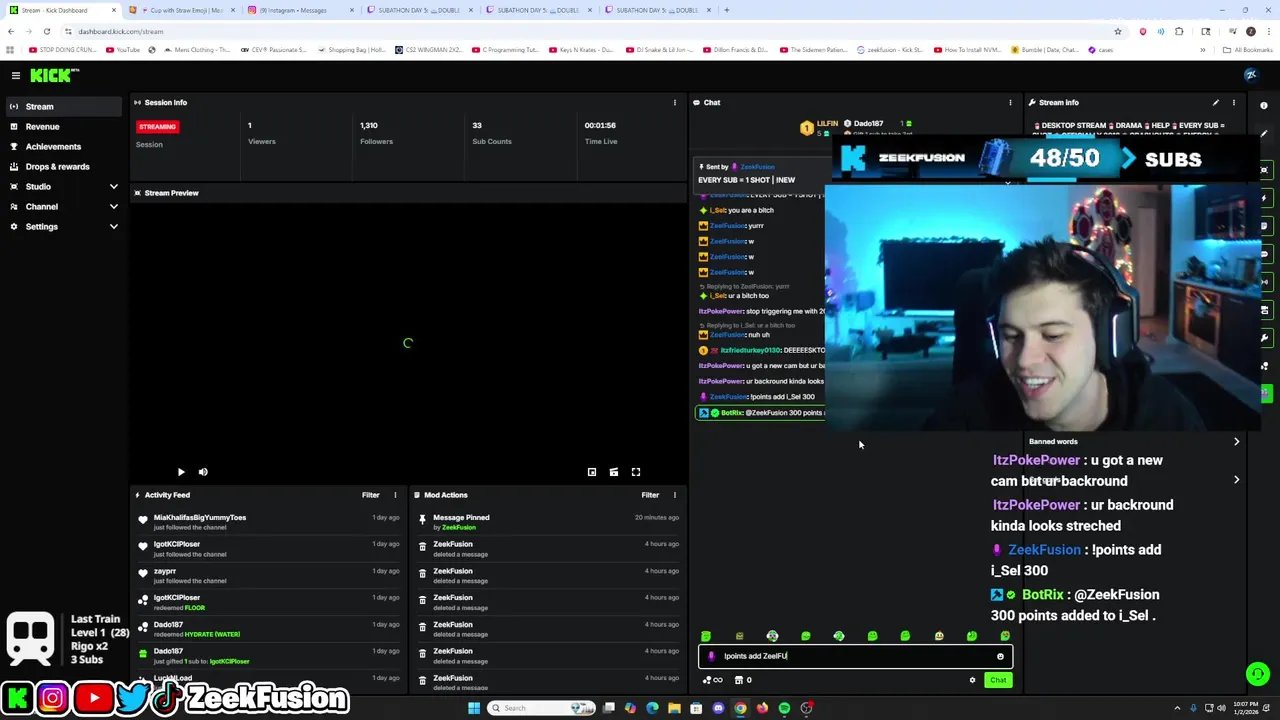Open Session info panel options menu
This screenshot has width=1280, height=720.
pyautogui.click(x=674, y=102)
